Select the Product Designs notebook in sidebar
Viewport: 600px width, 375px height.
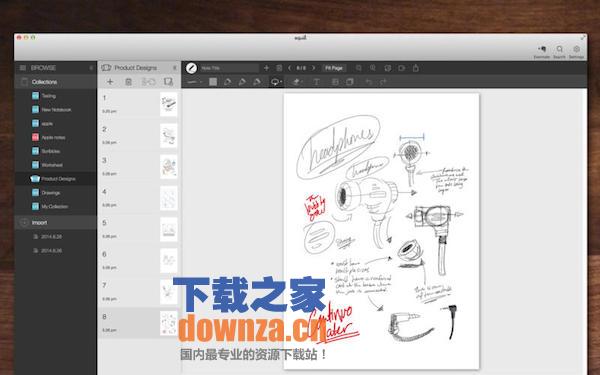tap(55, 179)
